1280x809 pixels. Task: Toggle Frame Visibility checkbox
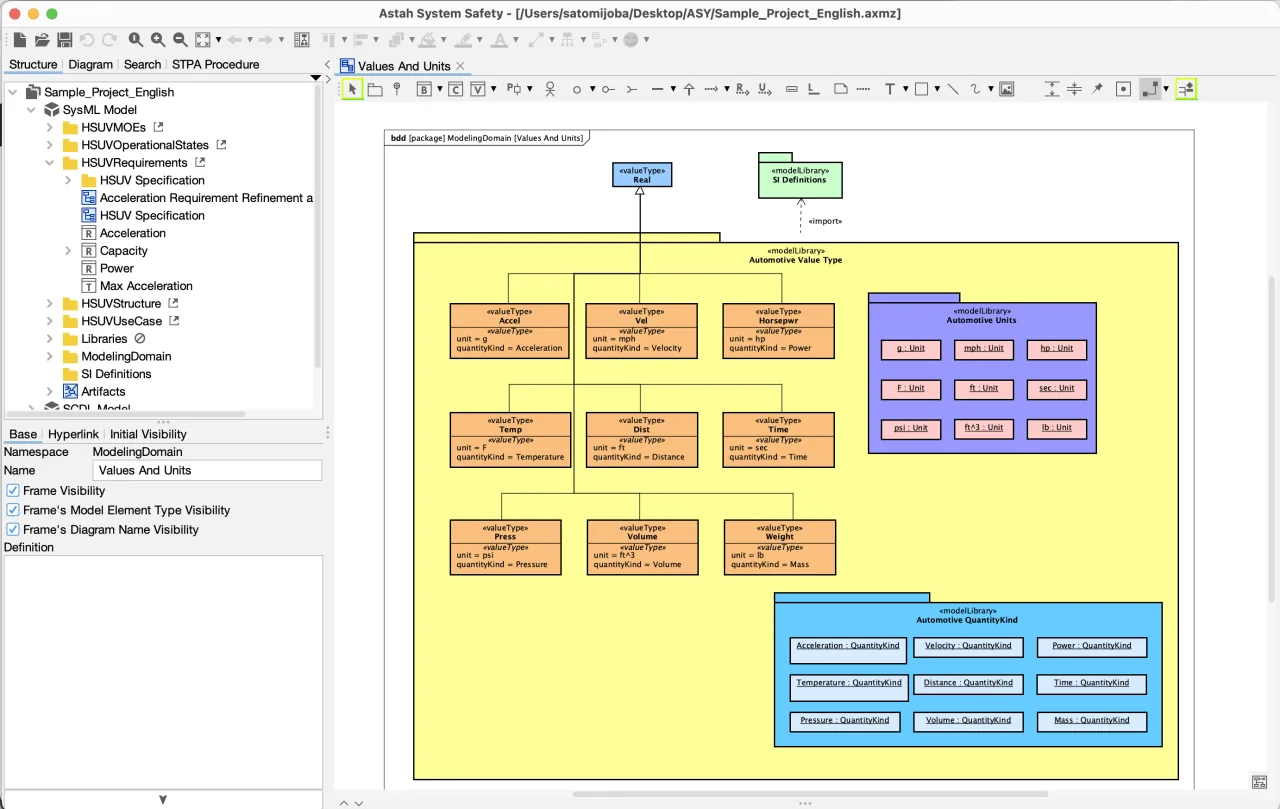tap(13, 490)
